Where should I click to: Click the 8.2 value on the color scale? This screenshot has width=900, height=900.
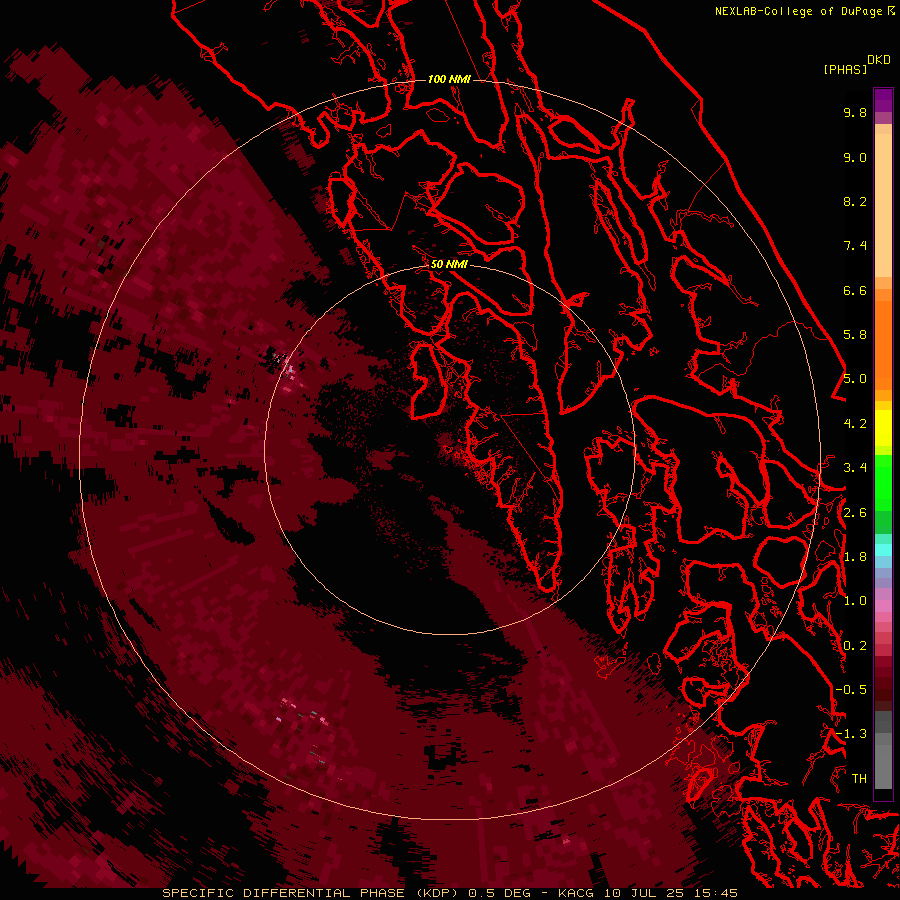coord(855,201)
